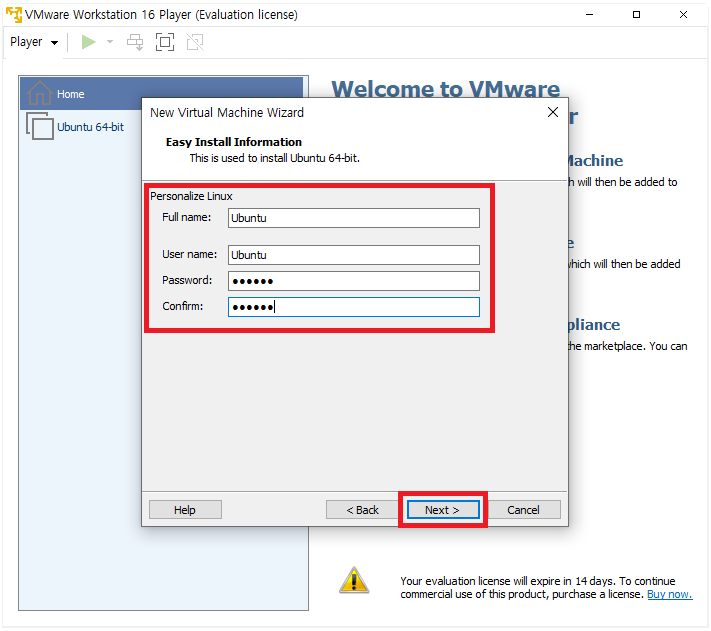The image size is (711, 631).
Task: Click the Unity mode toolbar icon
Action: click(195, 42)
